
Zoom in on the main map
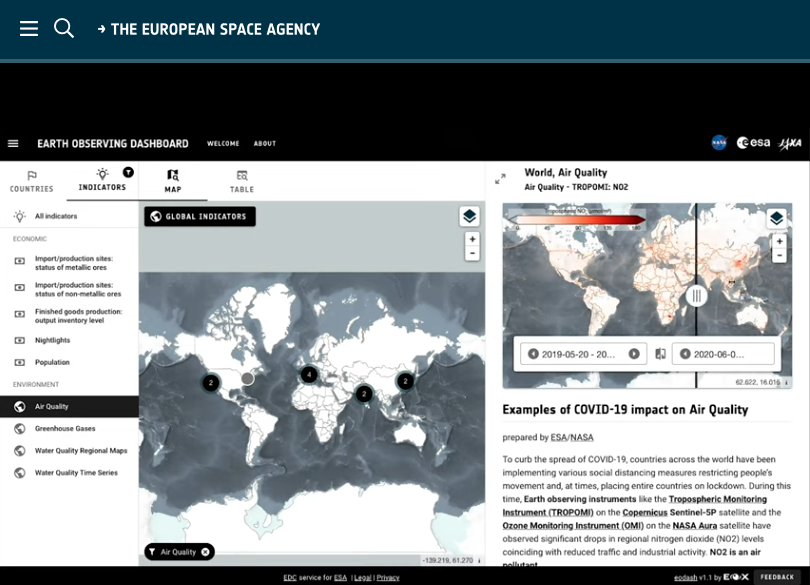point(472,239)
